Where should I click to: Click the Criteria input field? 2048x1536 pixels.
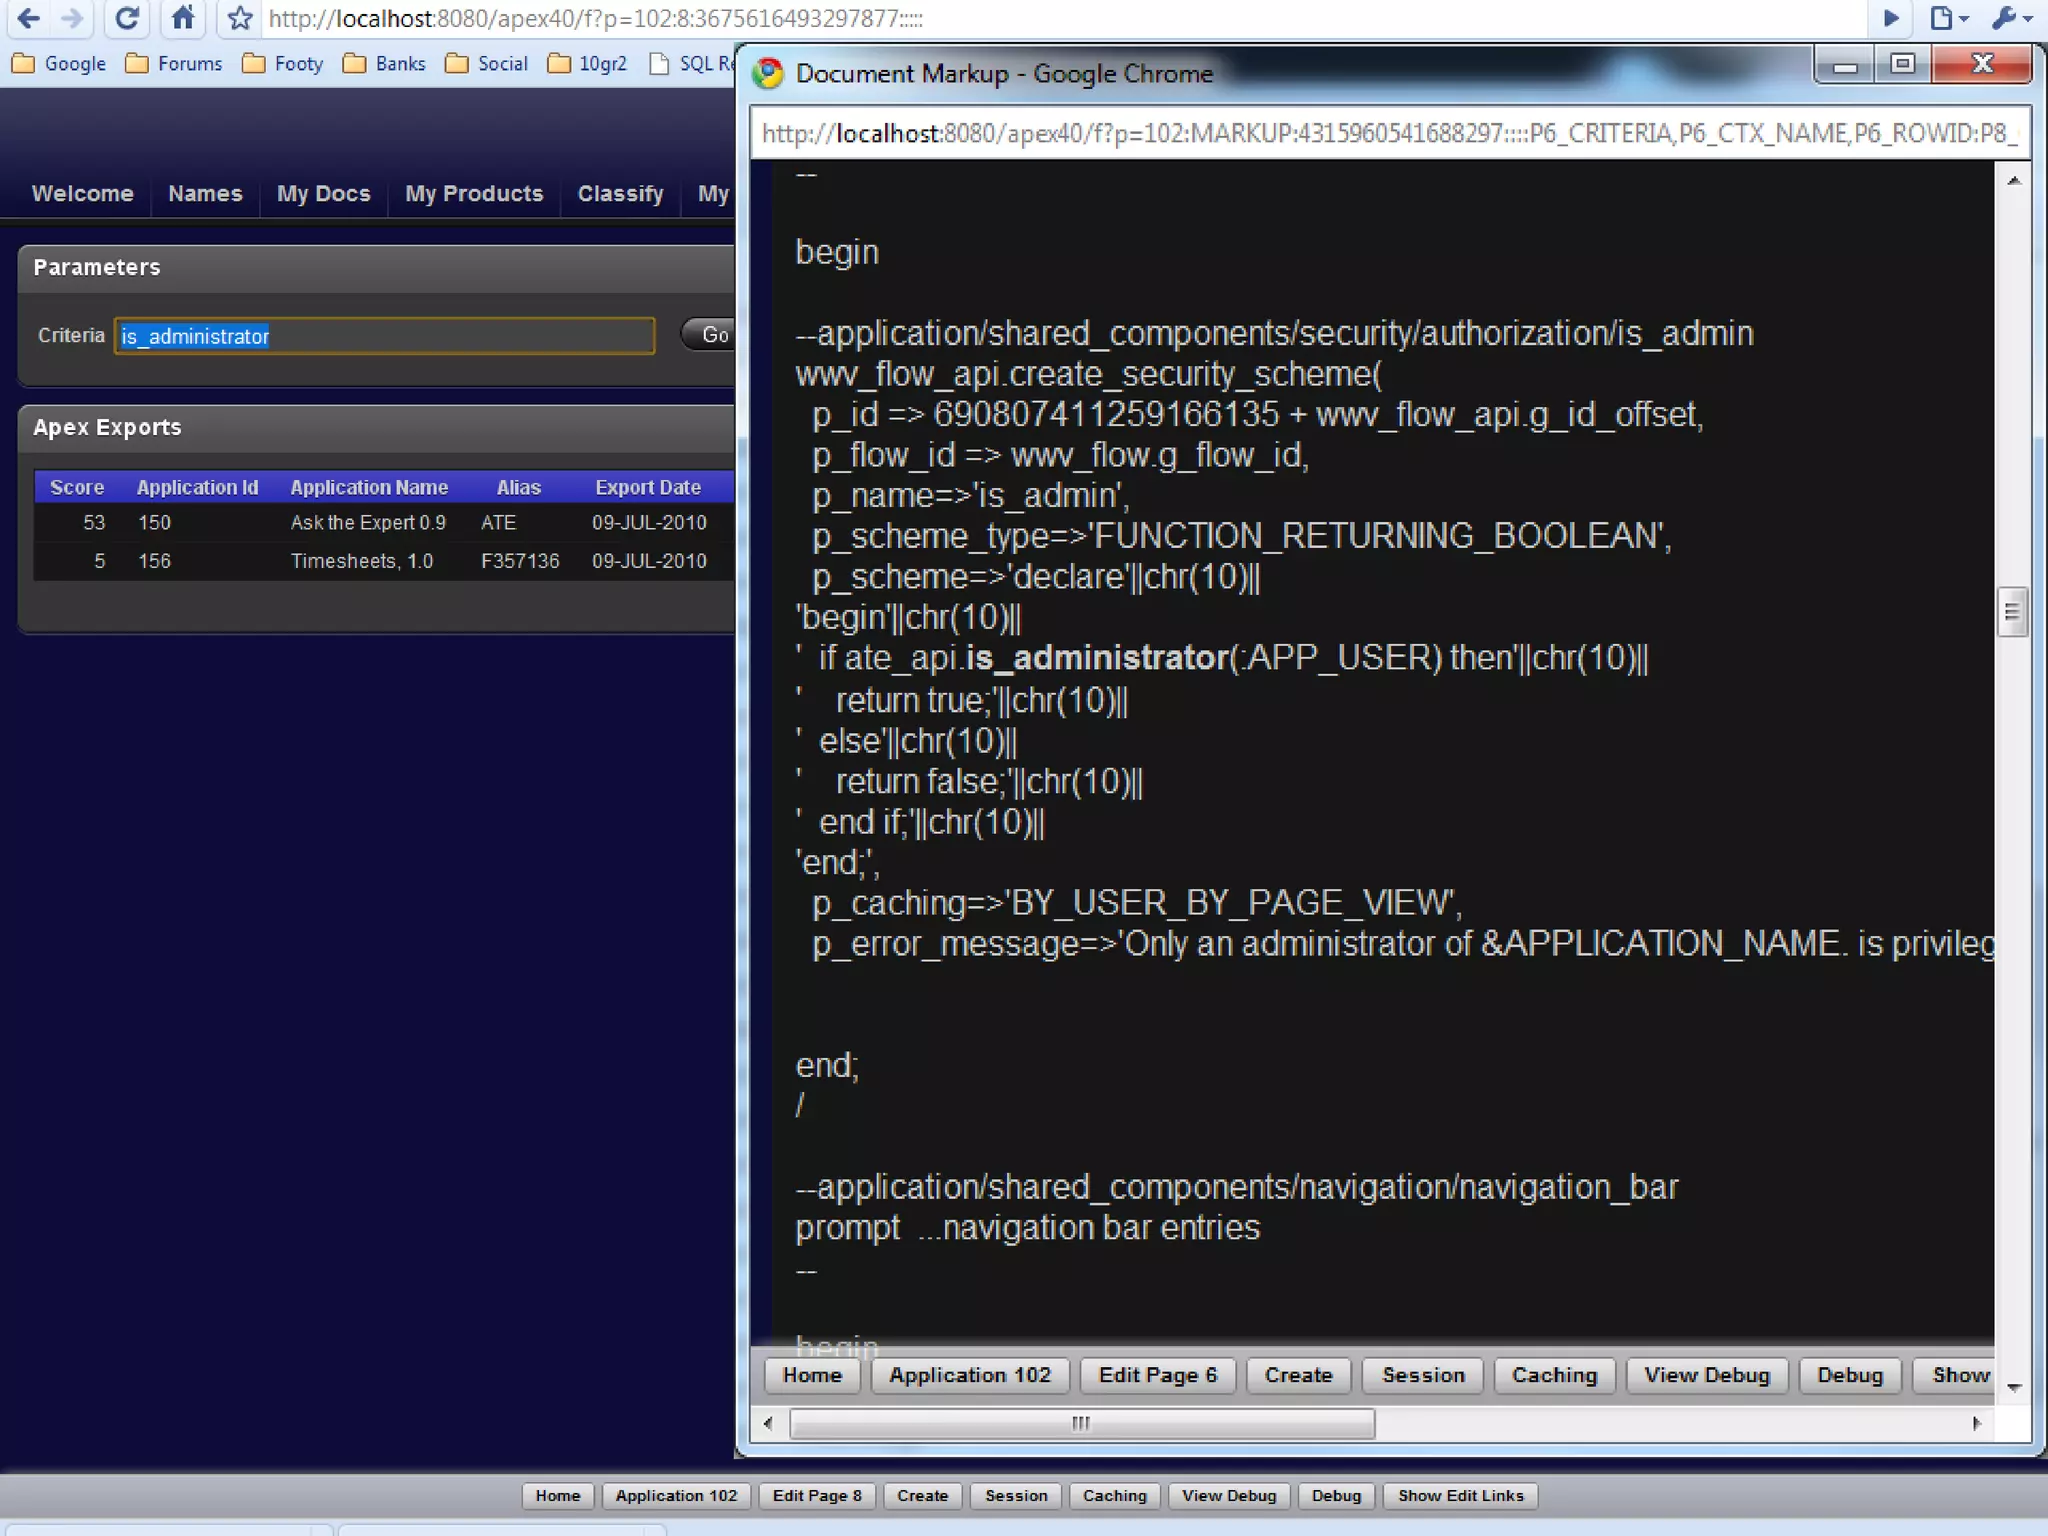point(385,336)
